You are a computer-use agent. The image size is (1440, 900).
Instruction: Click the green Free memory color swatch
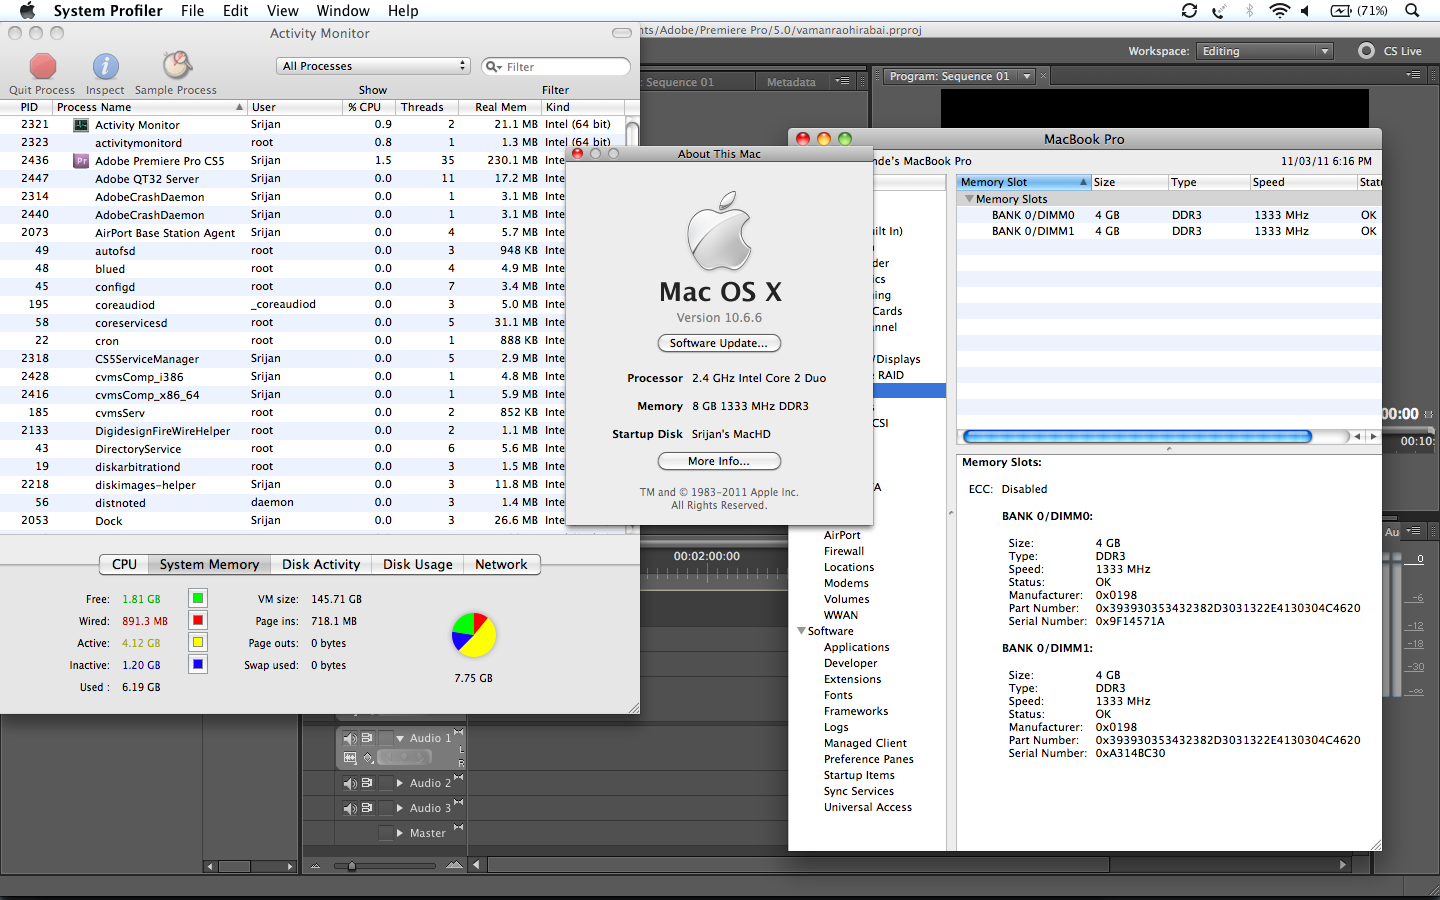click(198, 598)
